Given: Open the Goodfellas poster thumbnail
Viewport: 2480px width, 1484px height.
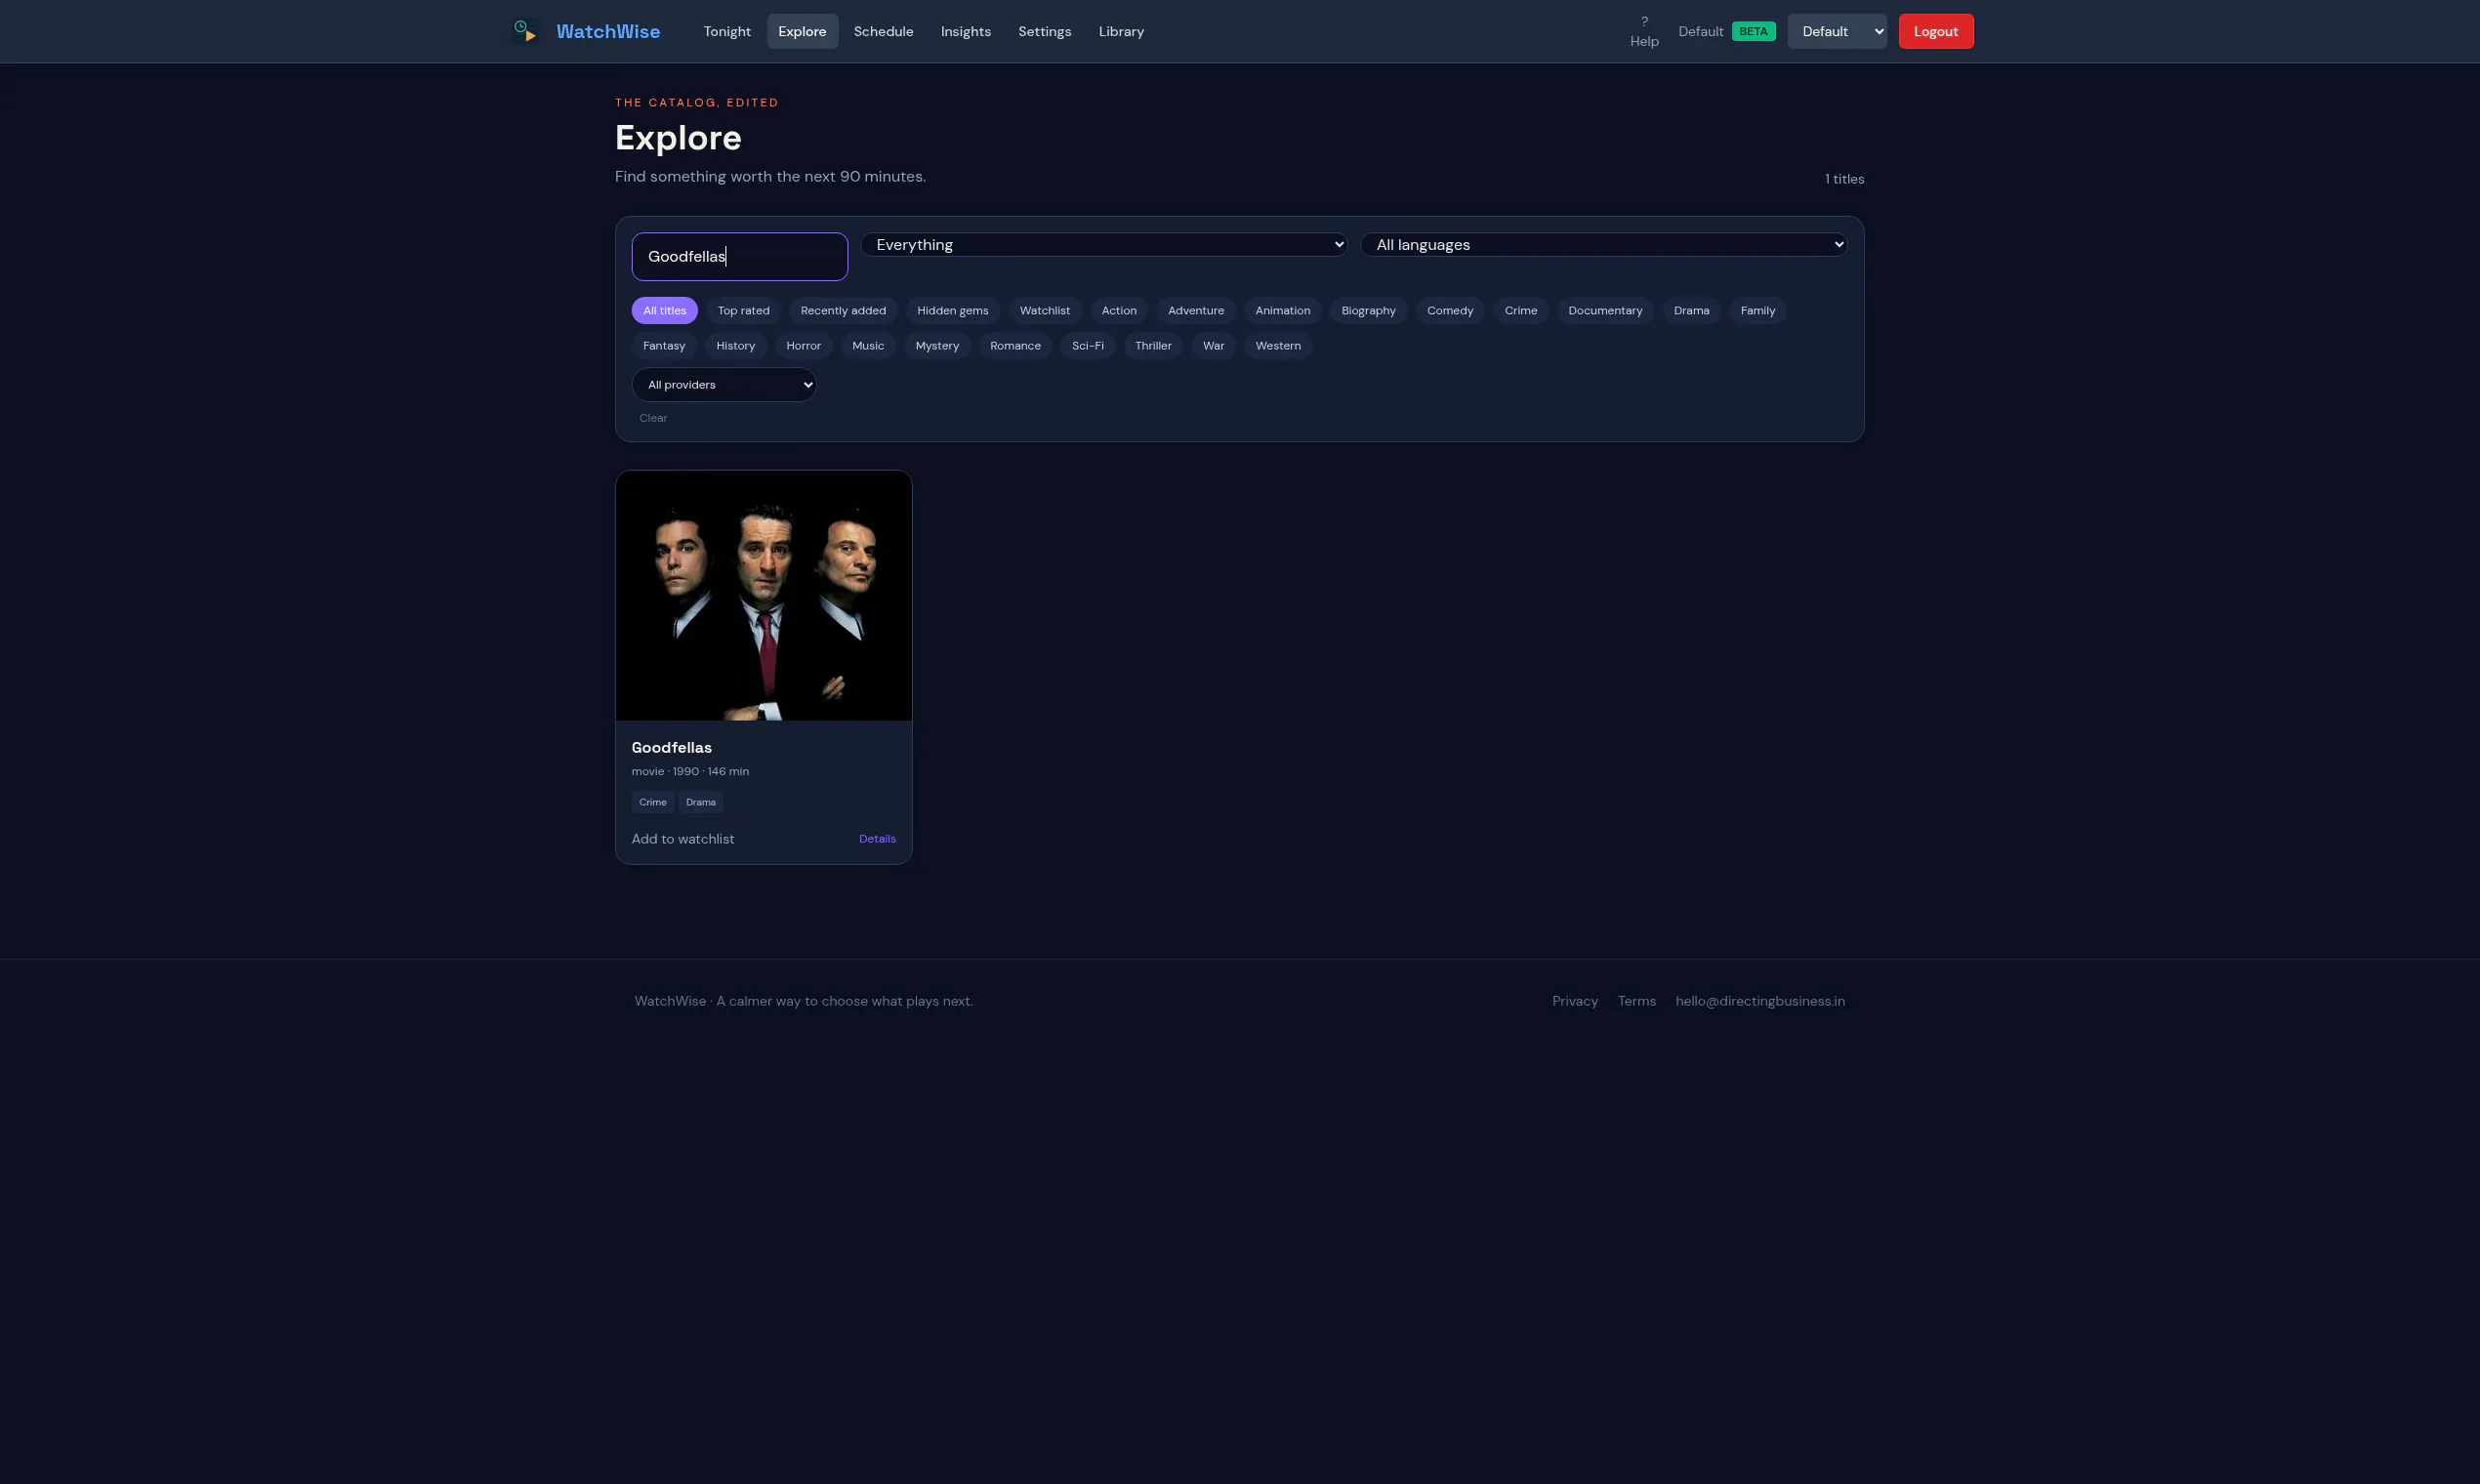Looking at the screenshot, I should point(763,595).
